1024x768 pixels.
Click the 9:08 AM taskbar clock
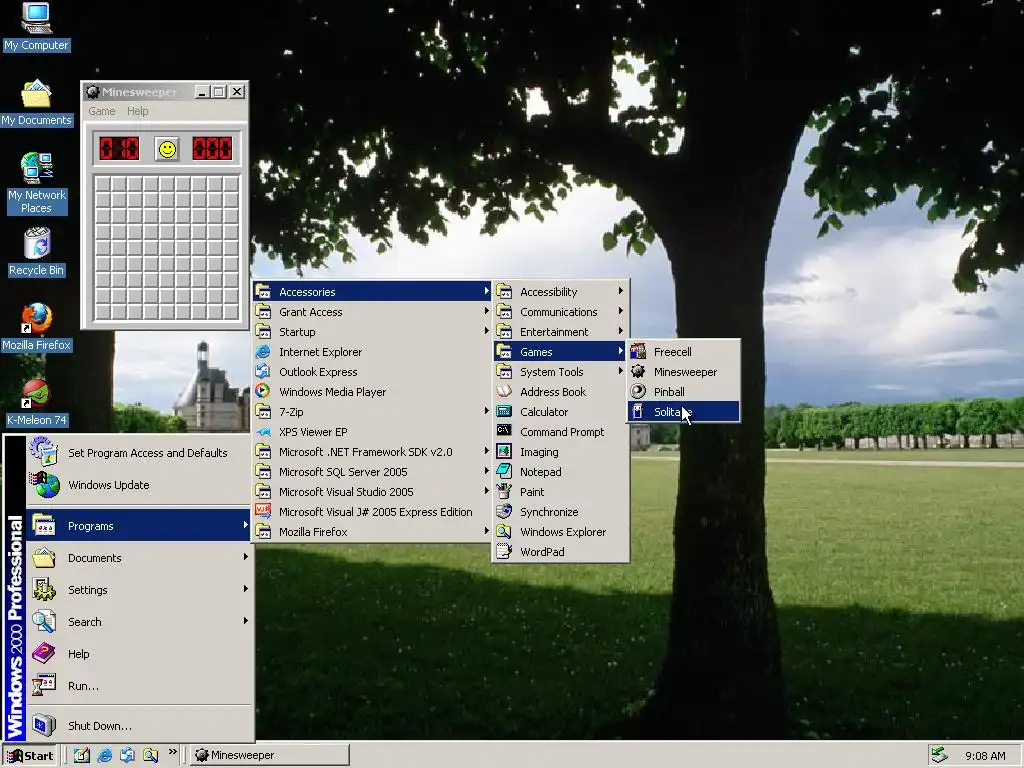point(985,756)
